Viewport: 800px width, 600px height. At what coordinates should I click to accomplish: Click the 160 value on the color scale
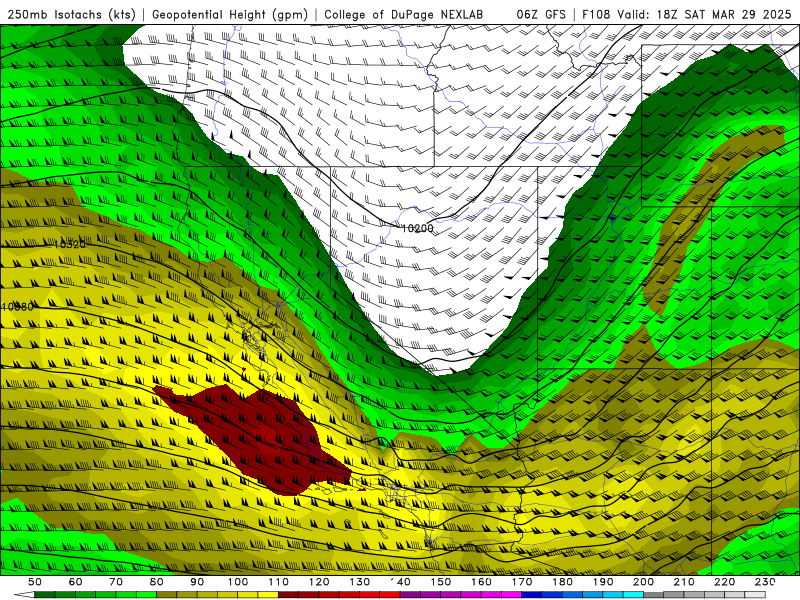click(x=482, y=582)
